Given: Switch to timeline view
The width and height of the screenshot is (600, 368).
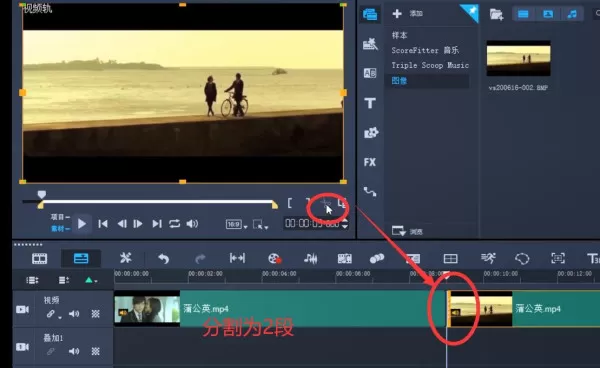Looking at the screenshot, I should click(81, 259).
